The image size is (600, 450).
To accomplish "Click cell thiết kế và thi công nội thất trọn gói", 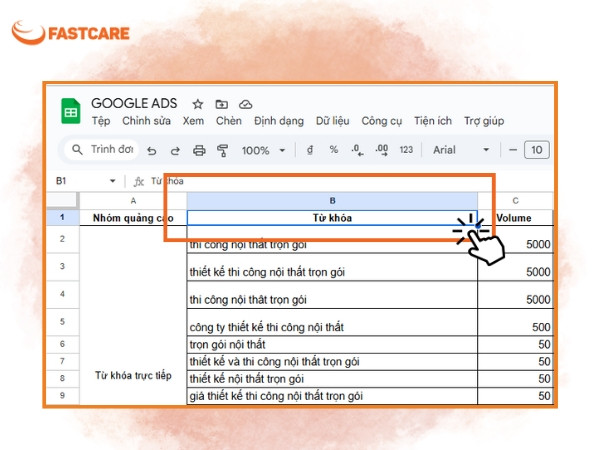I will (332, 362).
